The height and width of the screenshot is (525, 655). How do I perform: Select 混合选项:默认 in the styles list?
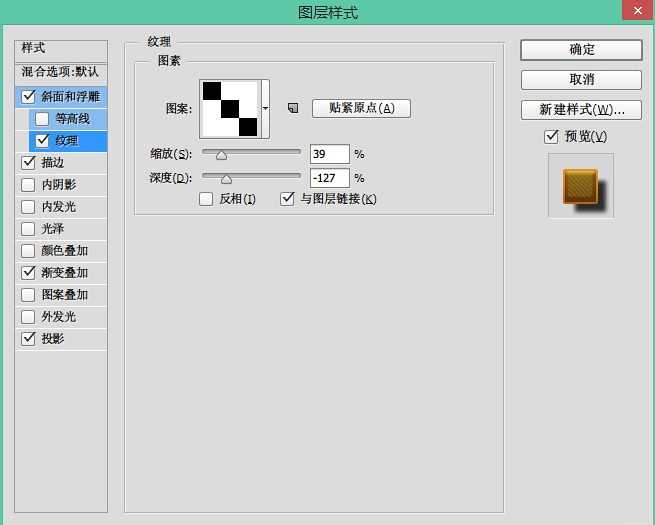[61, 72]
